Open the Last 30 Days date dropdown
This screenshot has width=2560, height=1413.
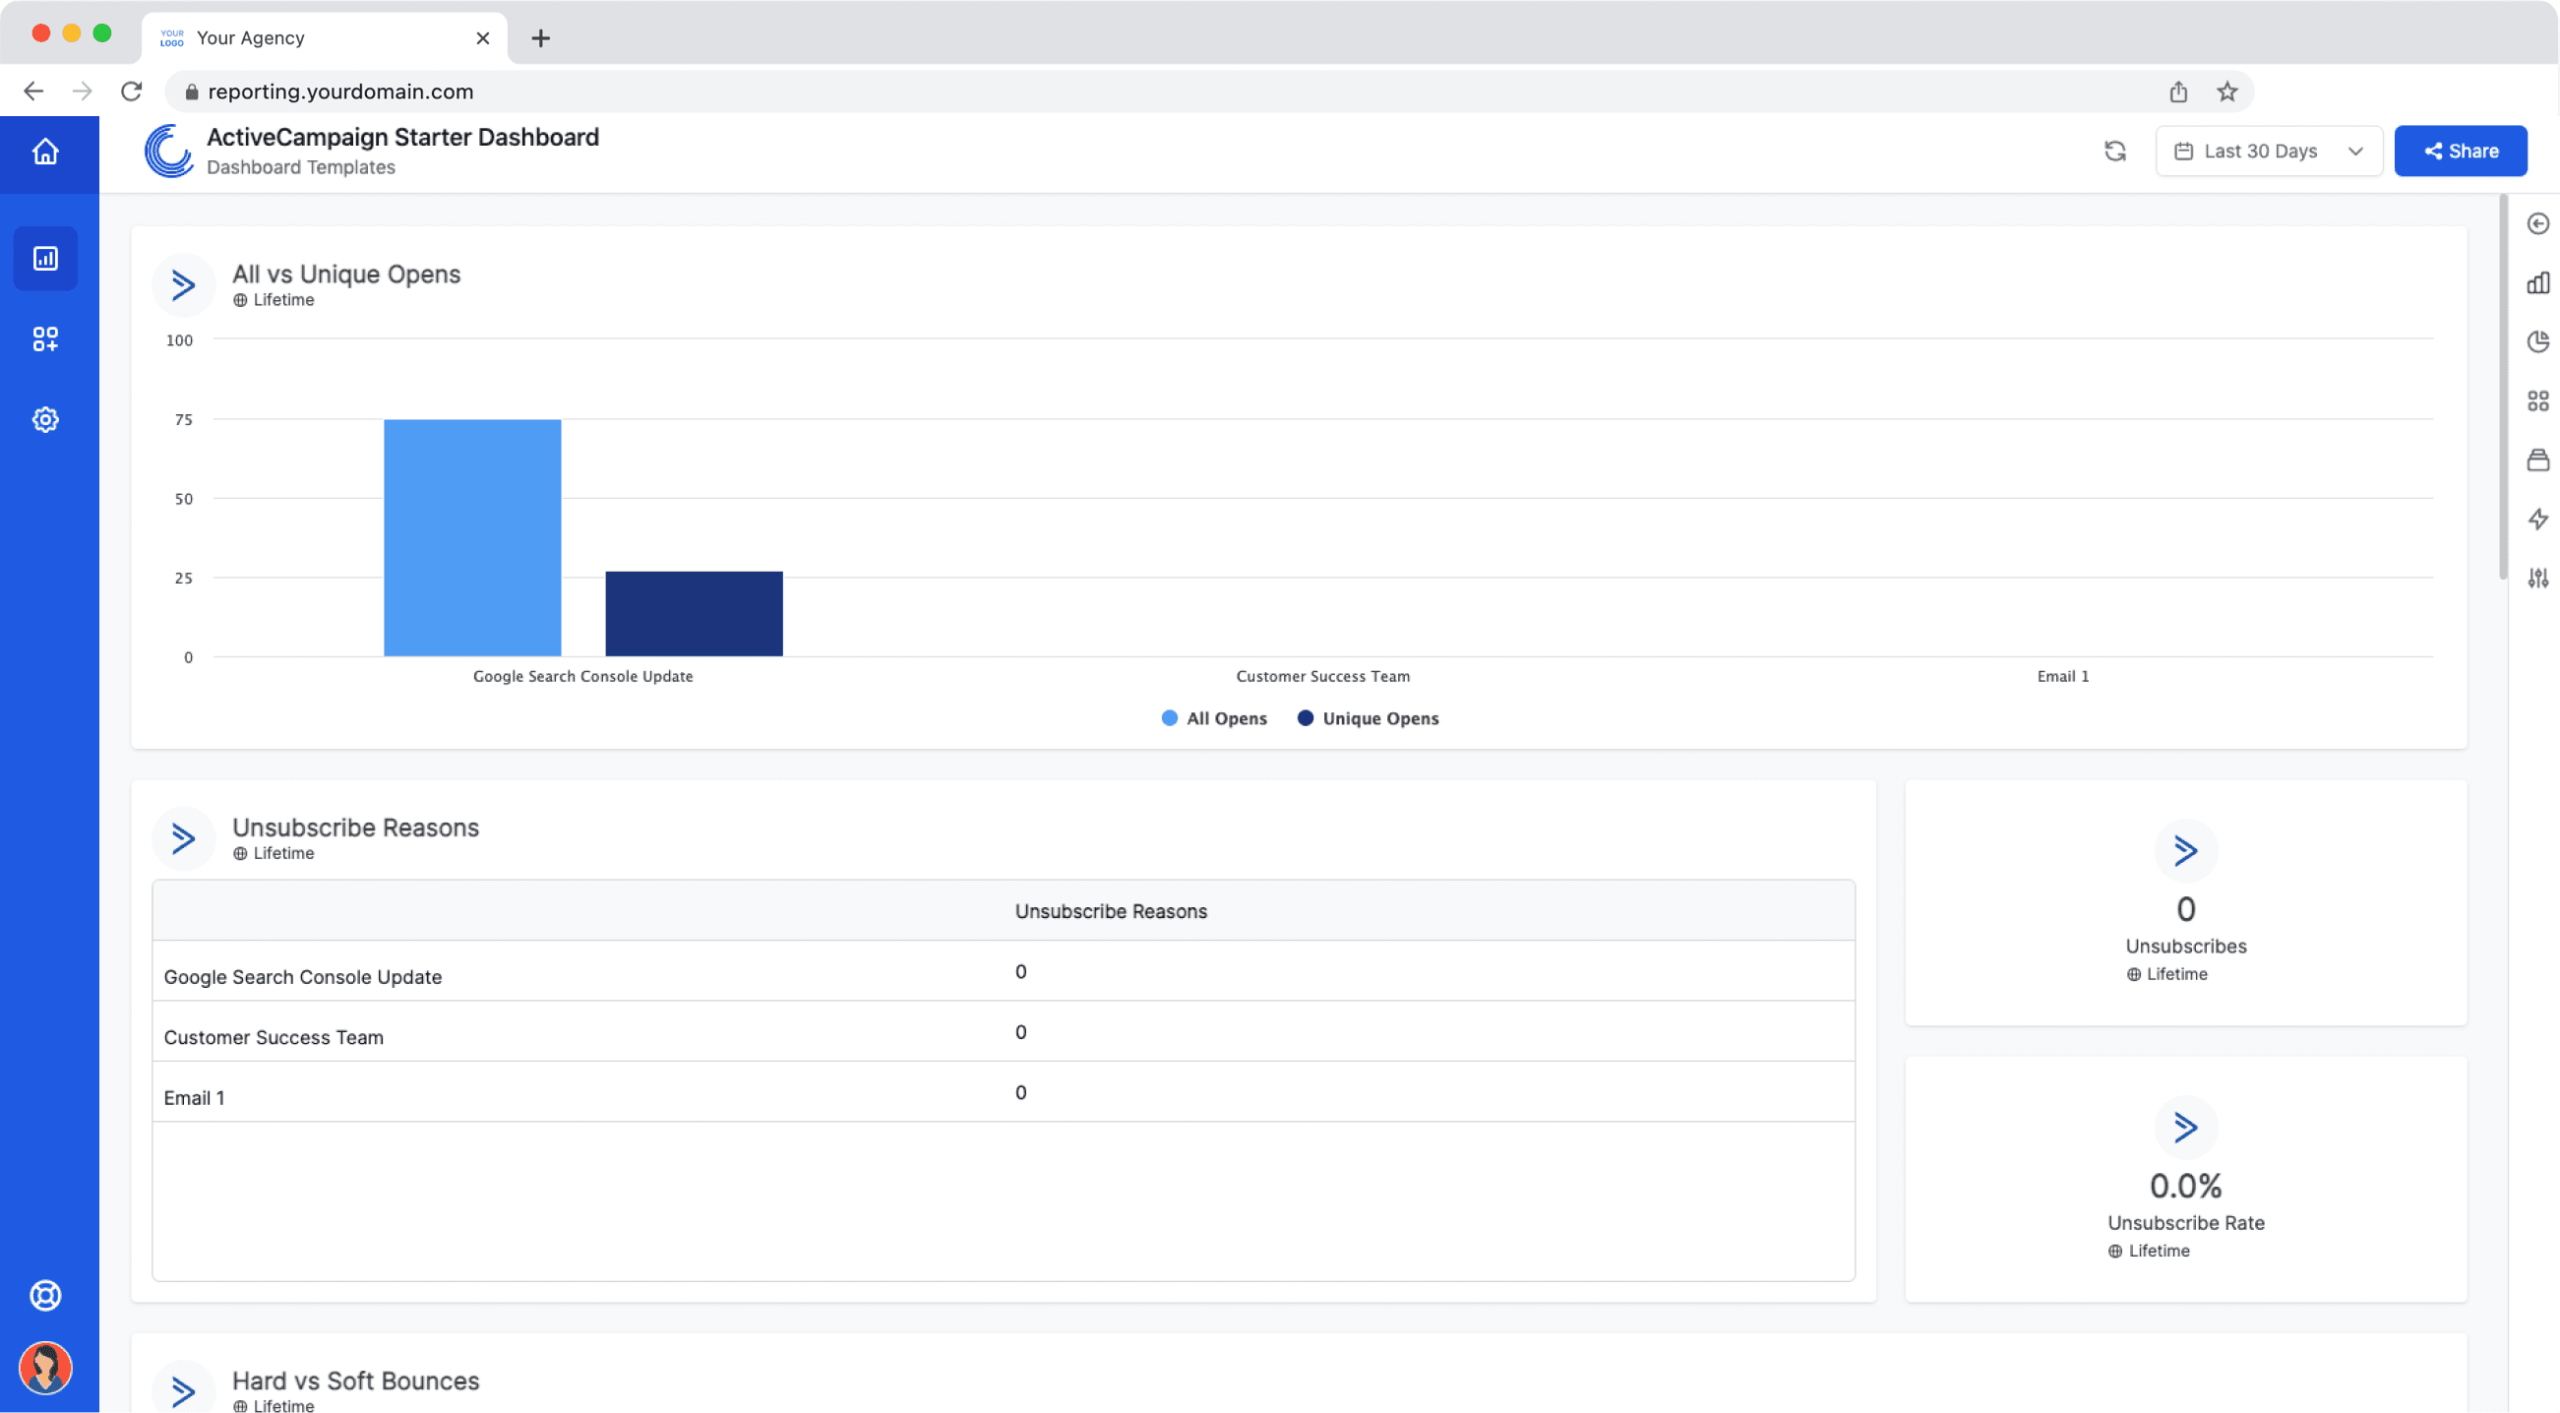[x=2268, y=151]
